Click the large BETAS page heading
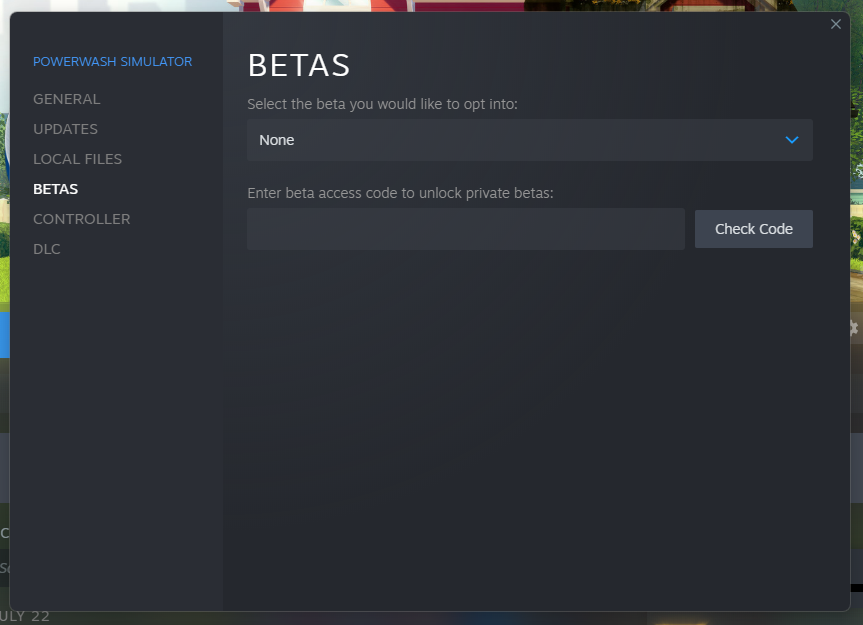This screenshot has height=625, width=863. point(299,66)
